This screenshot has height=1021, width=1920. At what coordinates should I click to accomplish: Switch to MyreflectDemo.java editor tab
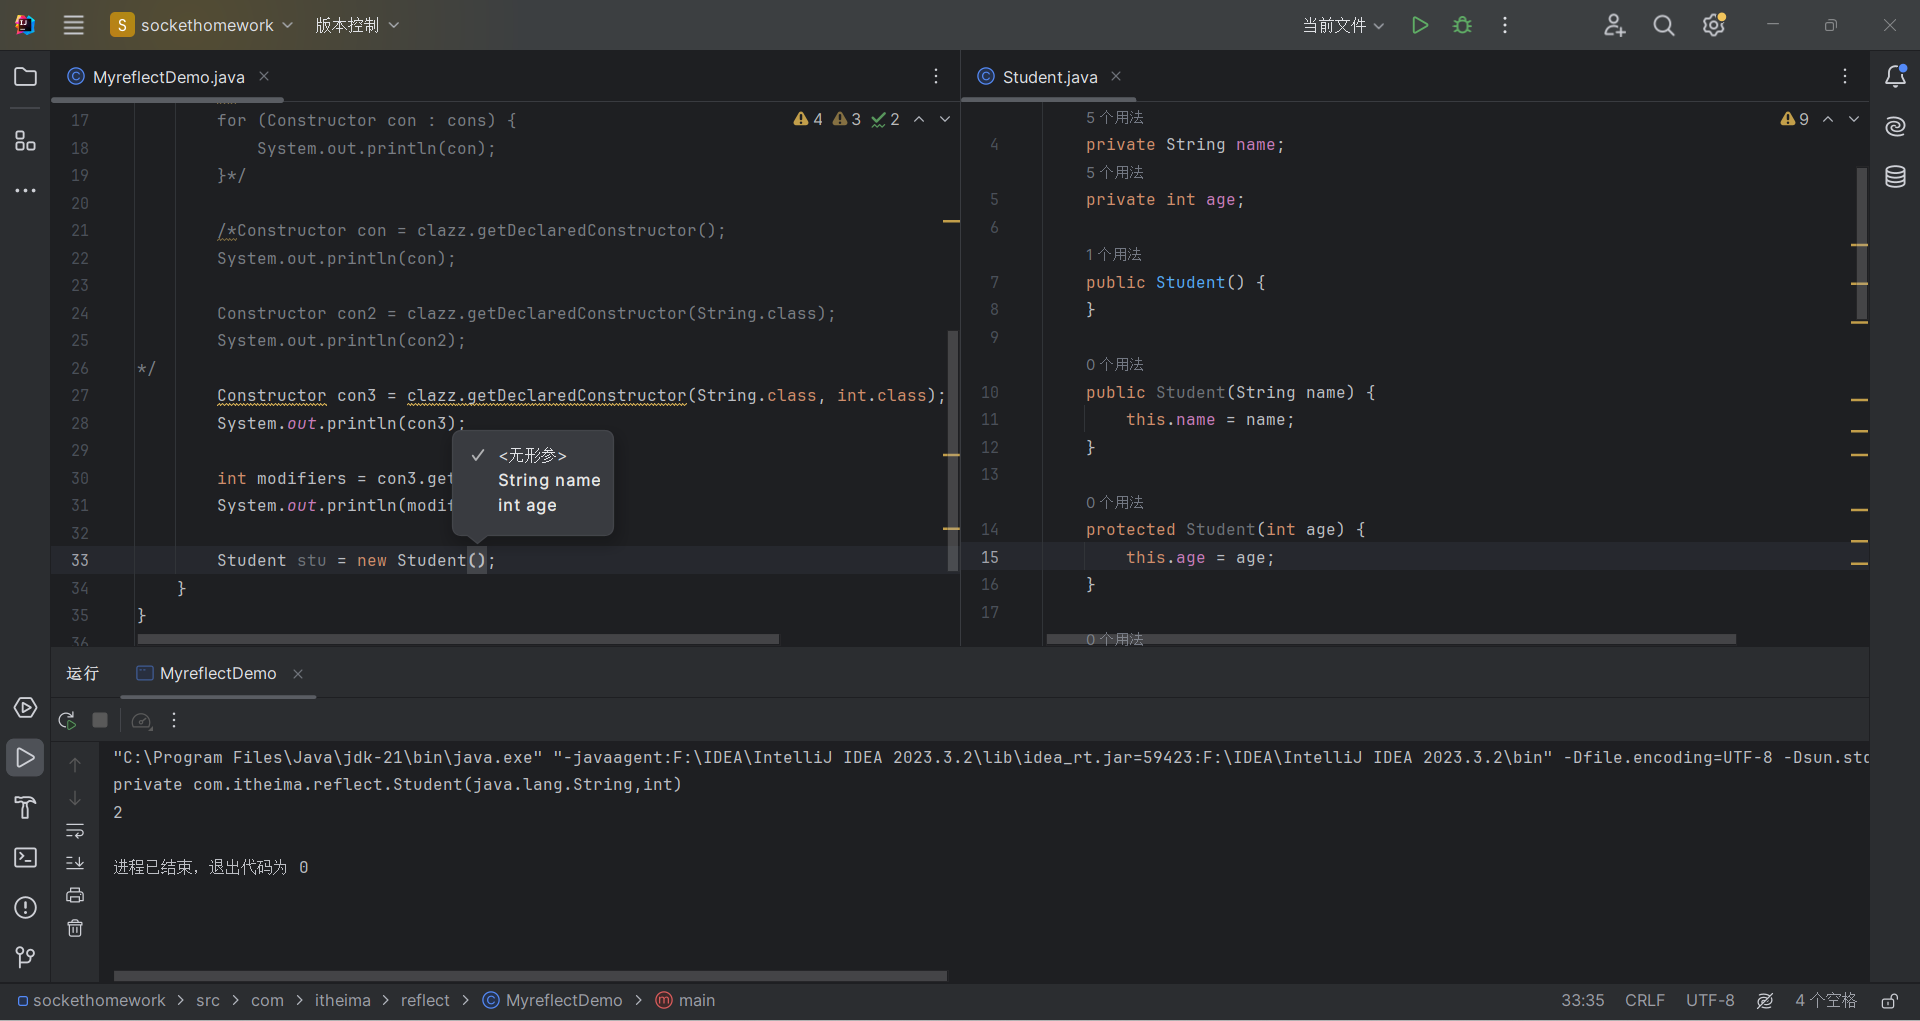(x=168, y=77)
